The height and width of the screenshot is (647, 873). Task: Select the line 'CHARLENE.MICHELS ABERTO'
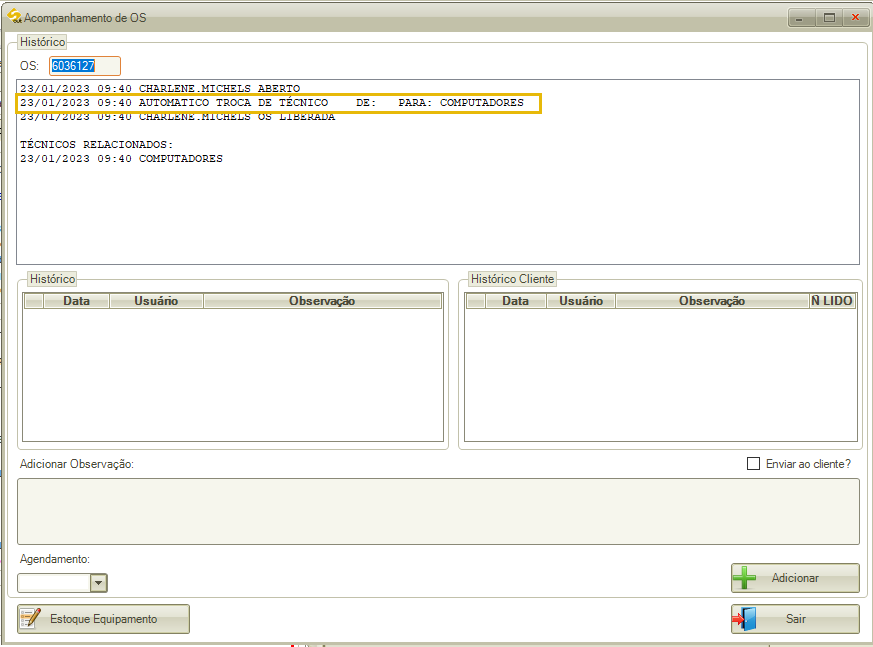pyautogui.click(x=160, y=89)
